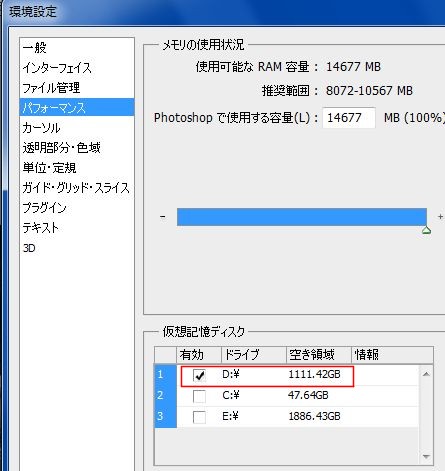
Task: Enable the C:¥ scratch disk checkbox
Action: tap(199, 396)
